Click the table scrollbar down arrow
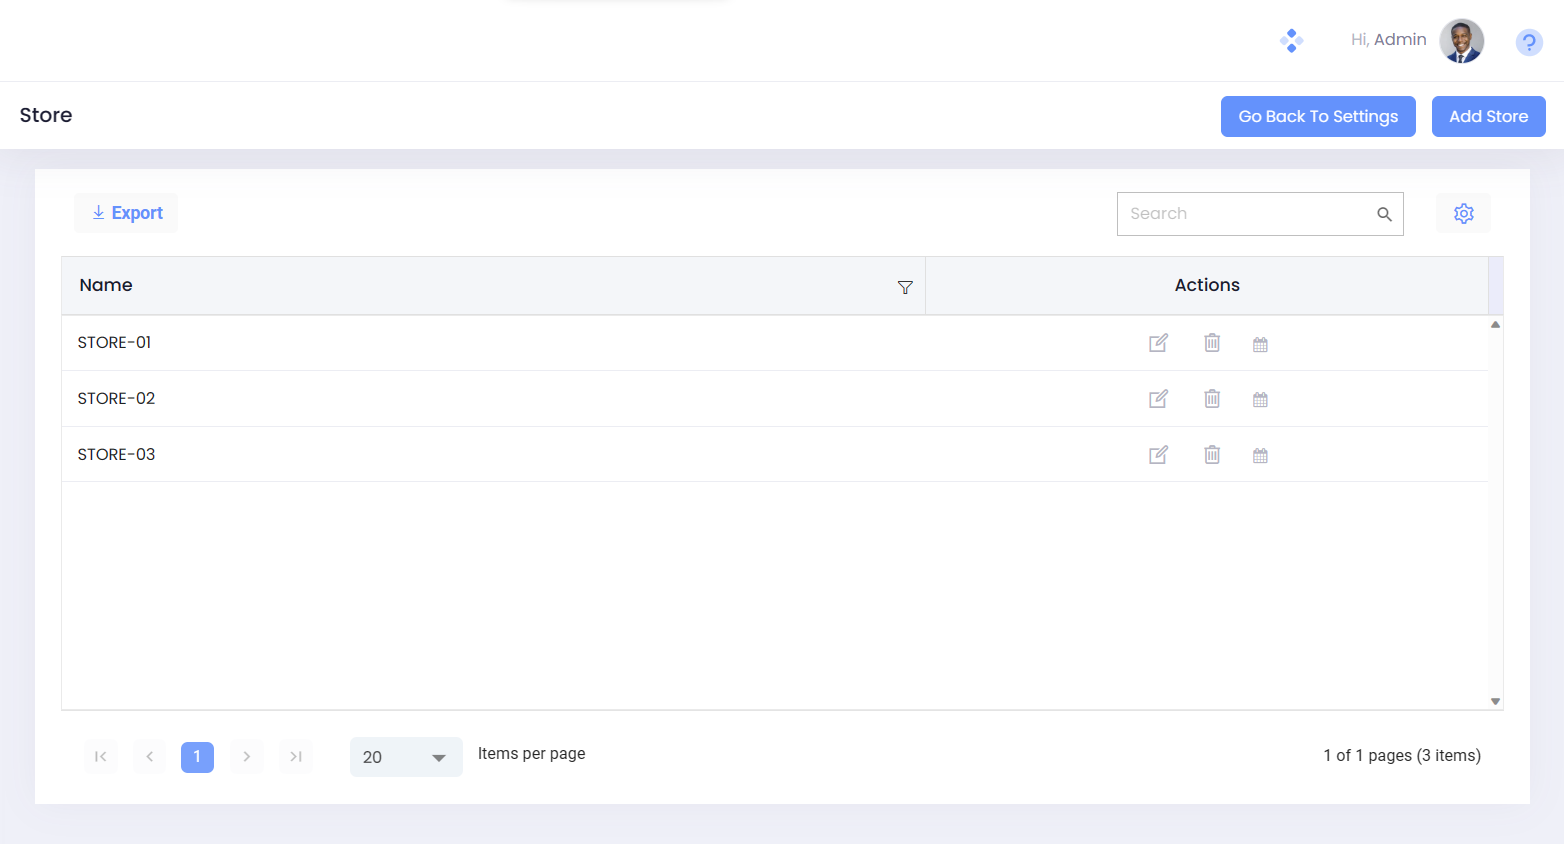 [x=1495, y=701]
